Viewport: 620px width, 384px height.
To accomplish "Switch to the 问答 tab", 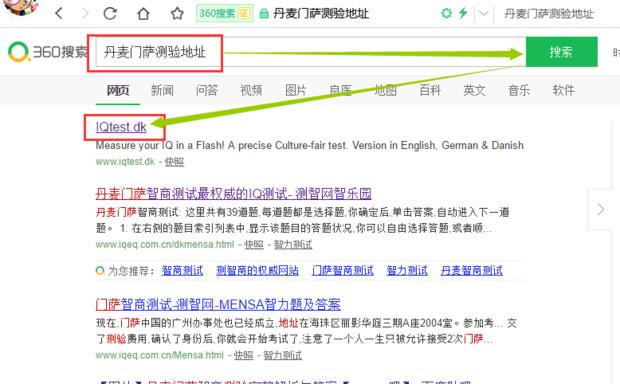I will (207, 90).
